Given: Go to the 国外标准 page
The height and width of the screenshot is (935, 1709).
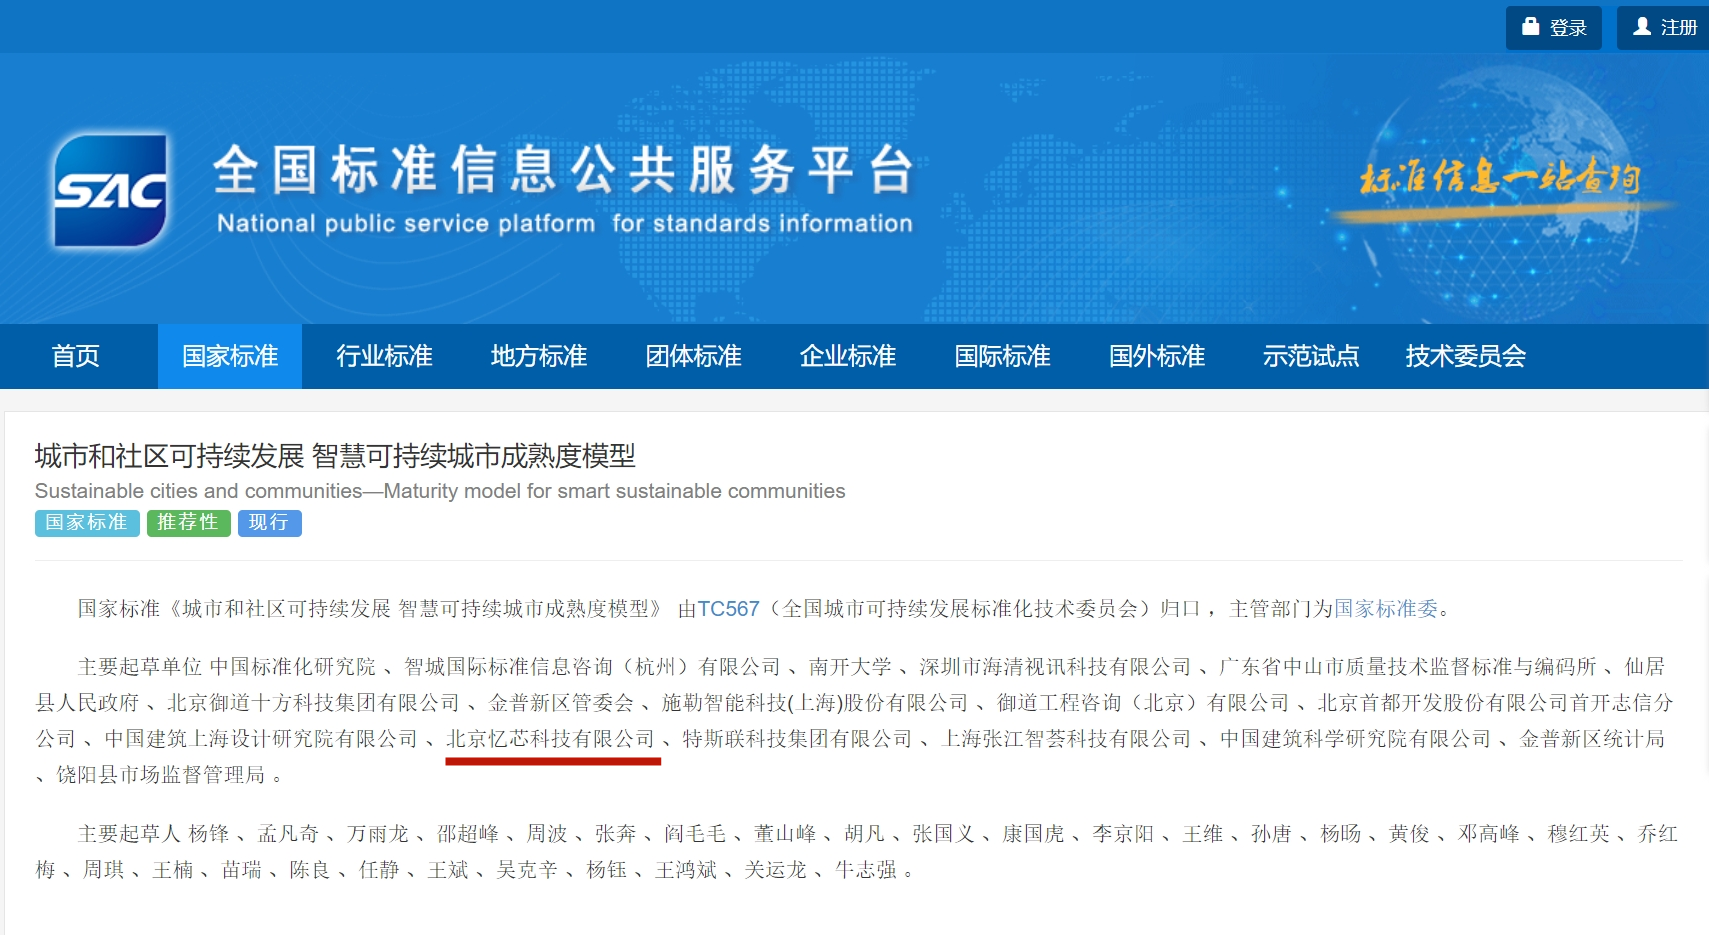Looking at the screenshot, I should point(1155,356).
